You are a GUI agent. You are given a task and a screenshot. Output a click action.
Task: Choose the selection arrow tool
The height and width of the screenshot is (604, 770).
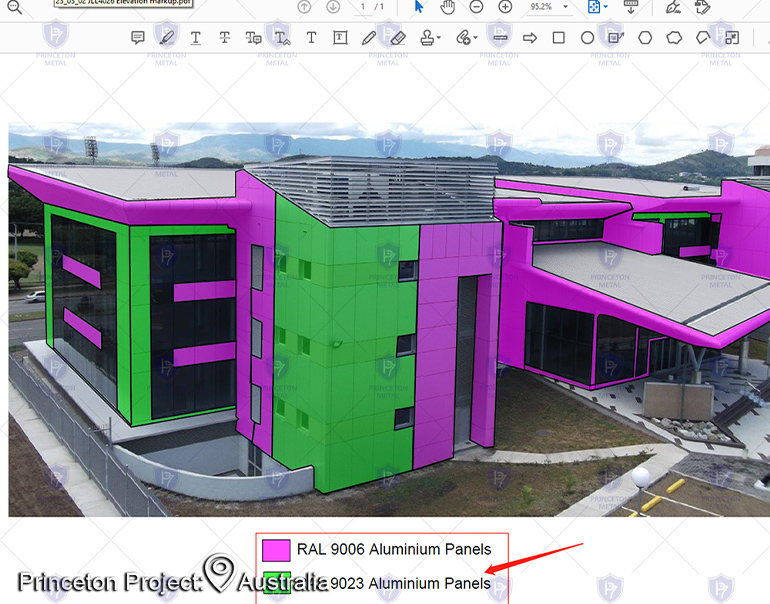point(419,7)
